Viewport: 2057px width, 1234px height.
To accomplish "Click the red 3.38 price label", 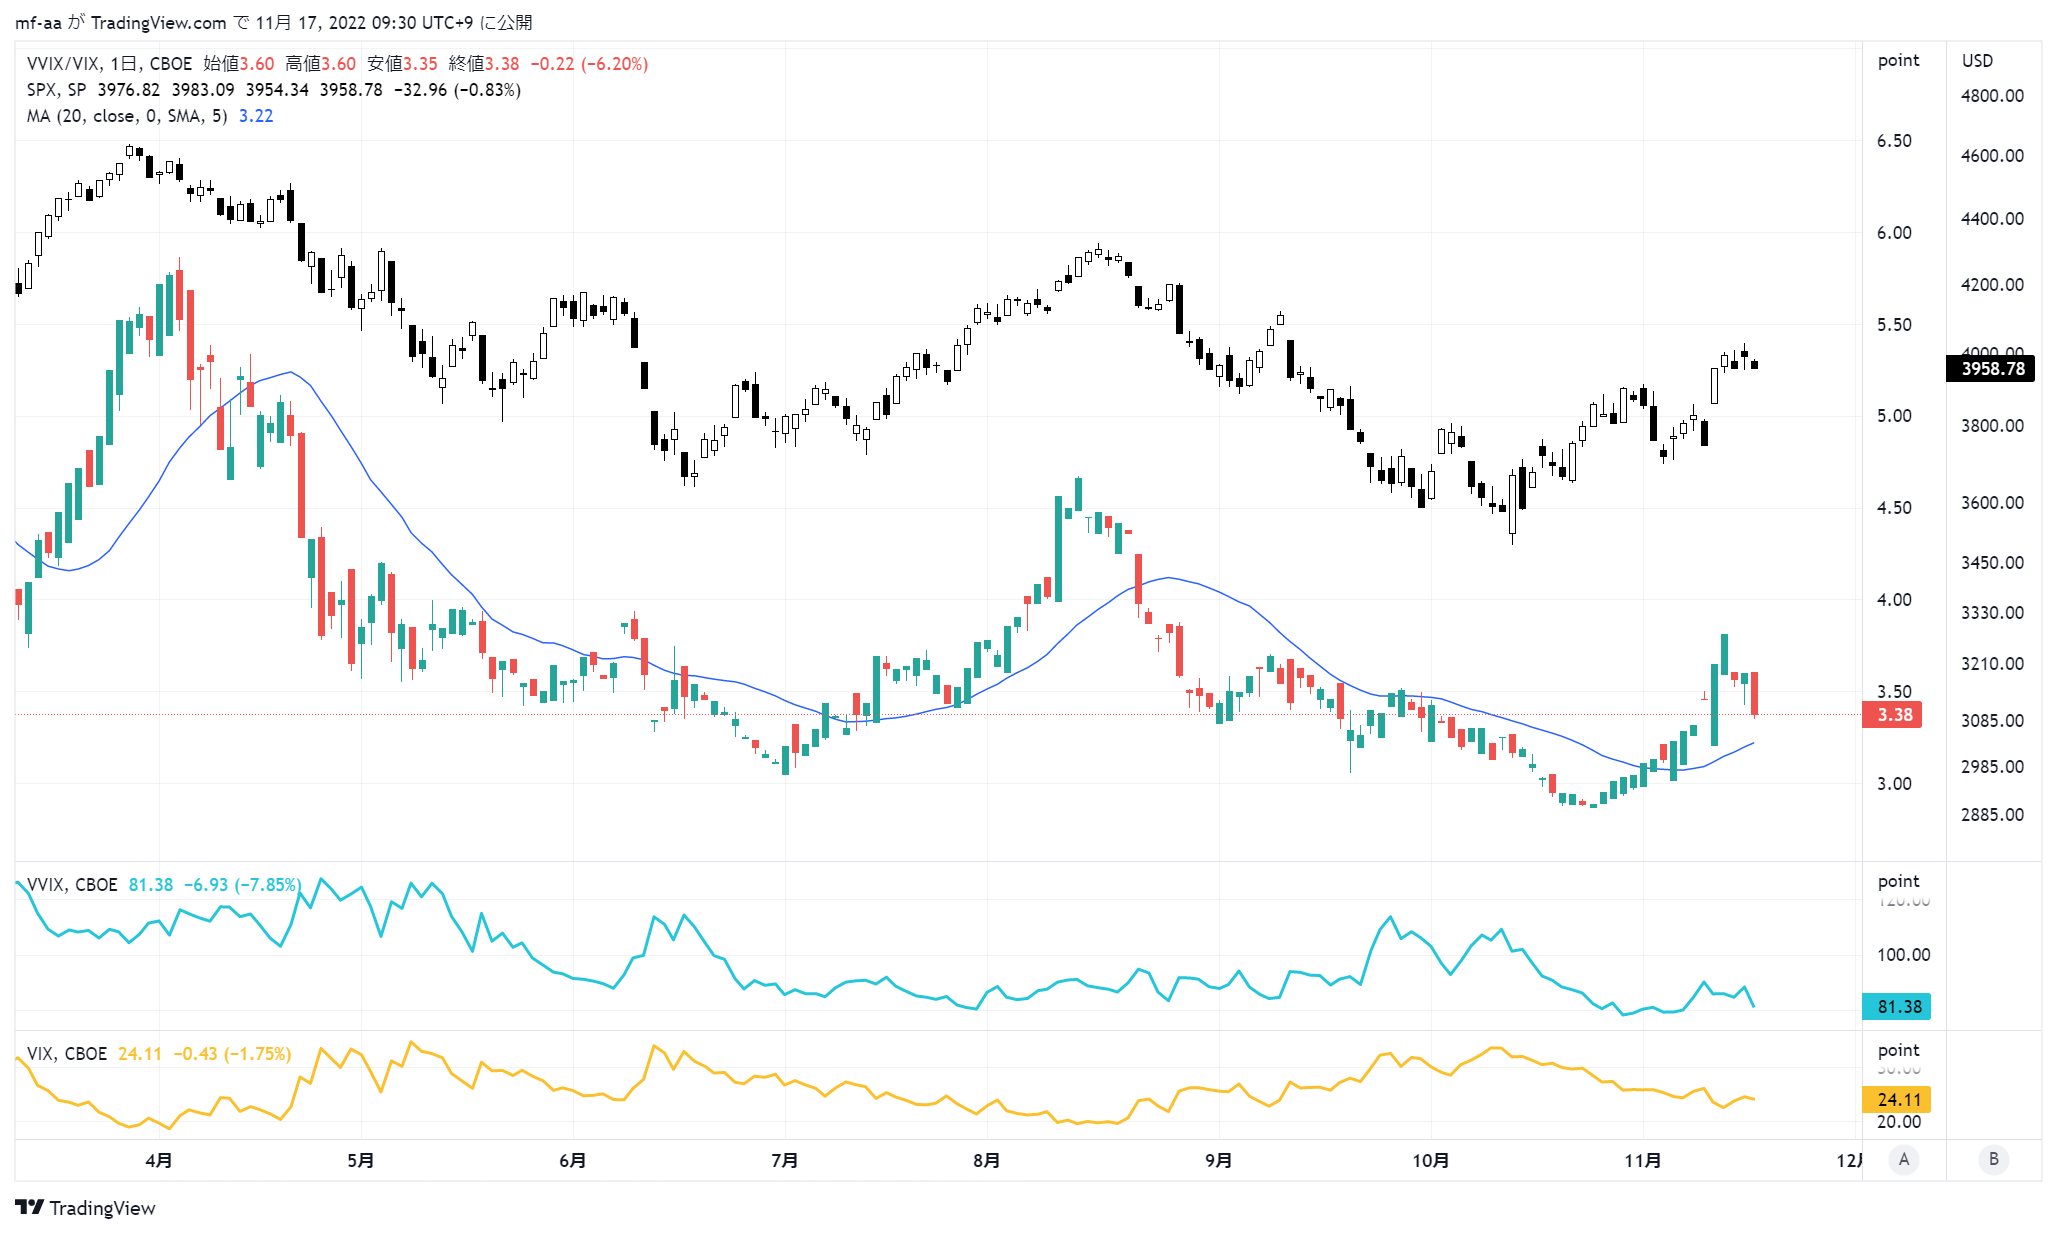I will (1892, 715).
